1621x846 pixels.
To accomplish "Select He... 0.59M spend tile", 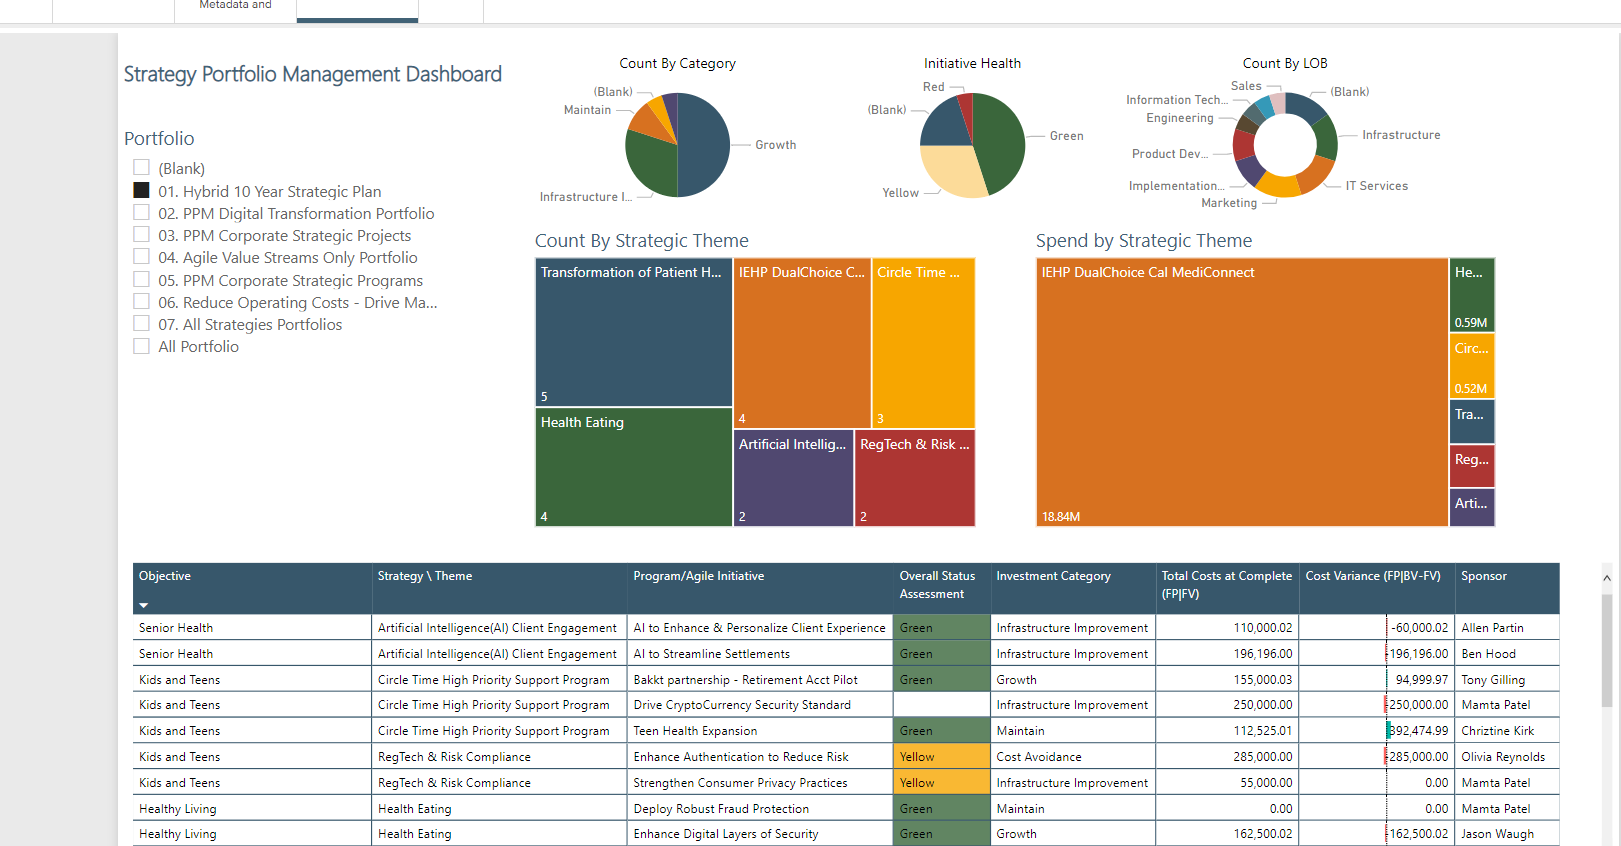I will (x=1472, y=295).
